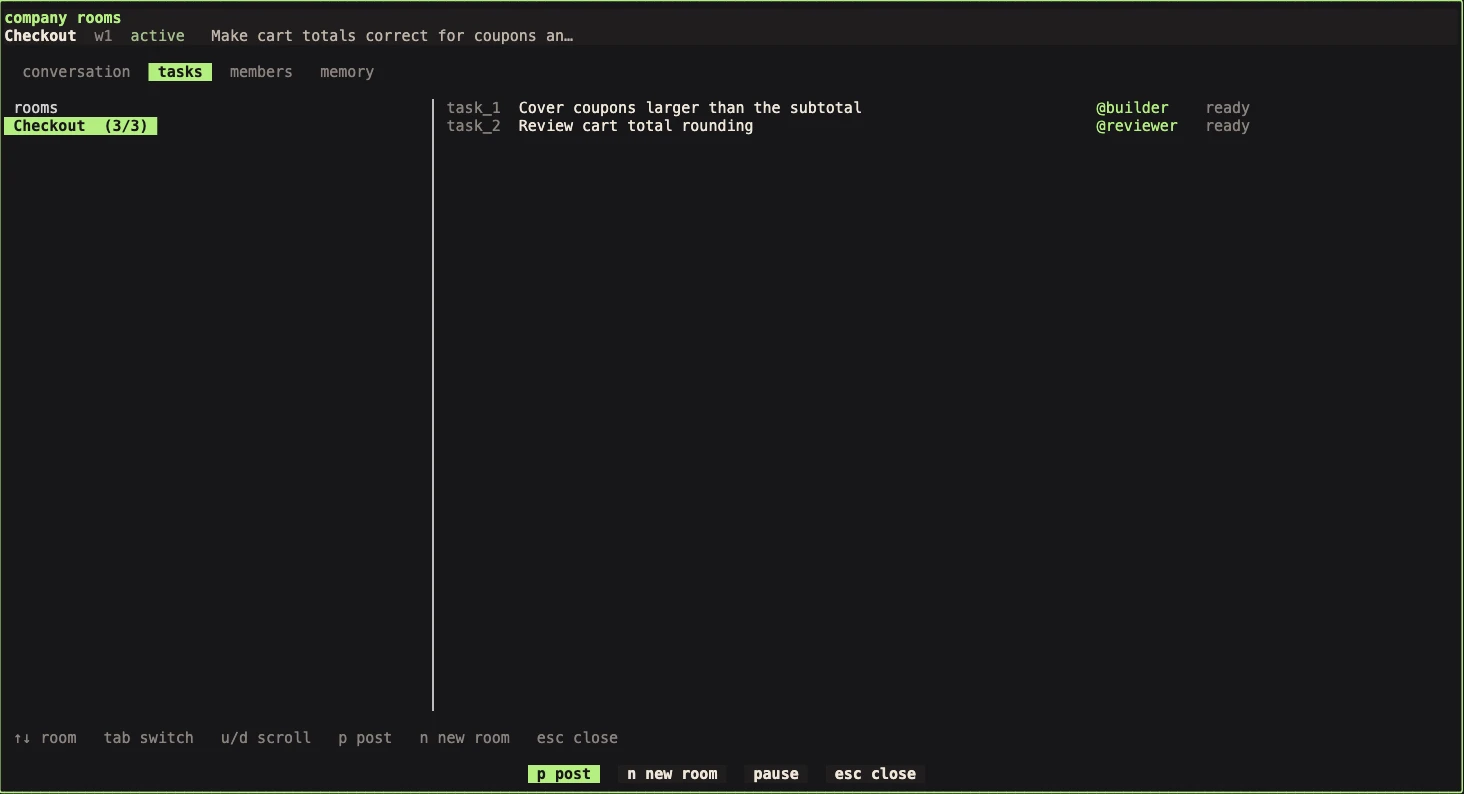Select the highlighted tasks tab

coord(180,72)
